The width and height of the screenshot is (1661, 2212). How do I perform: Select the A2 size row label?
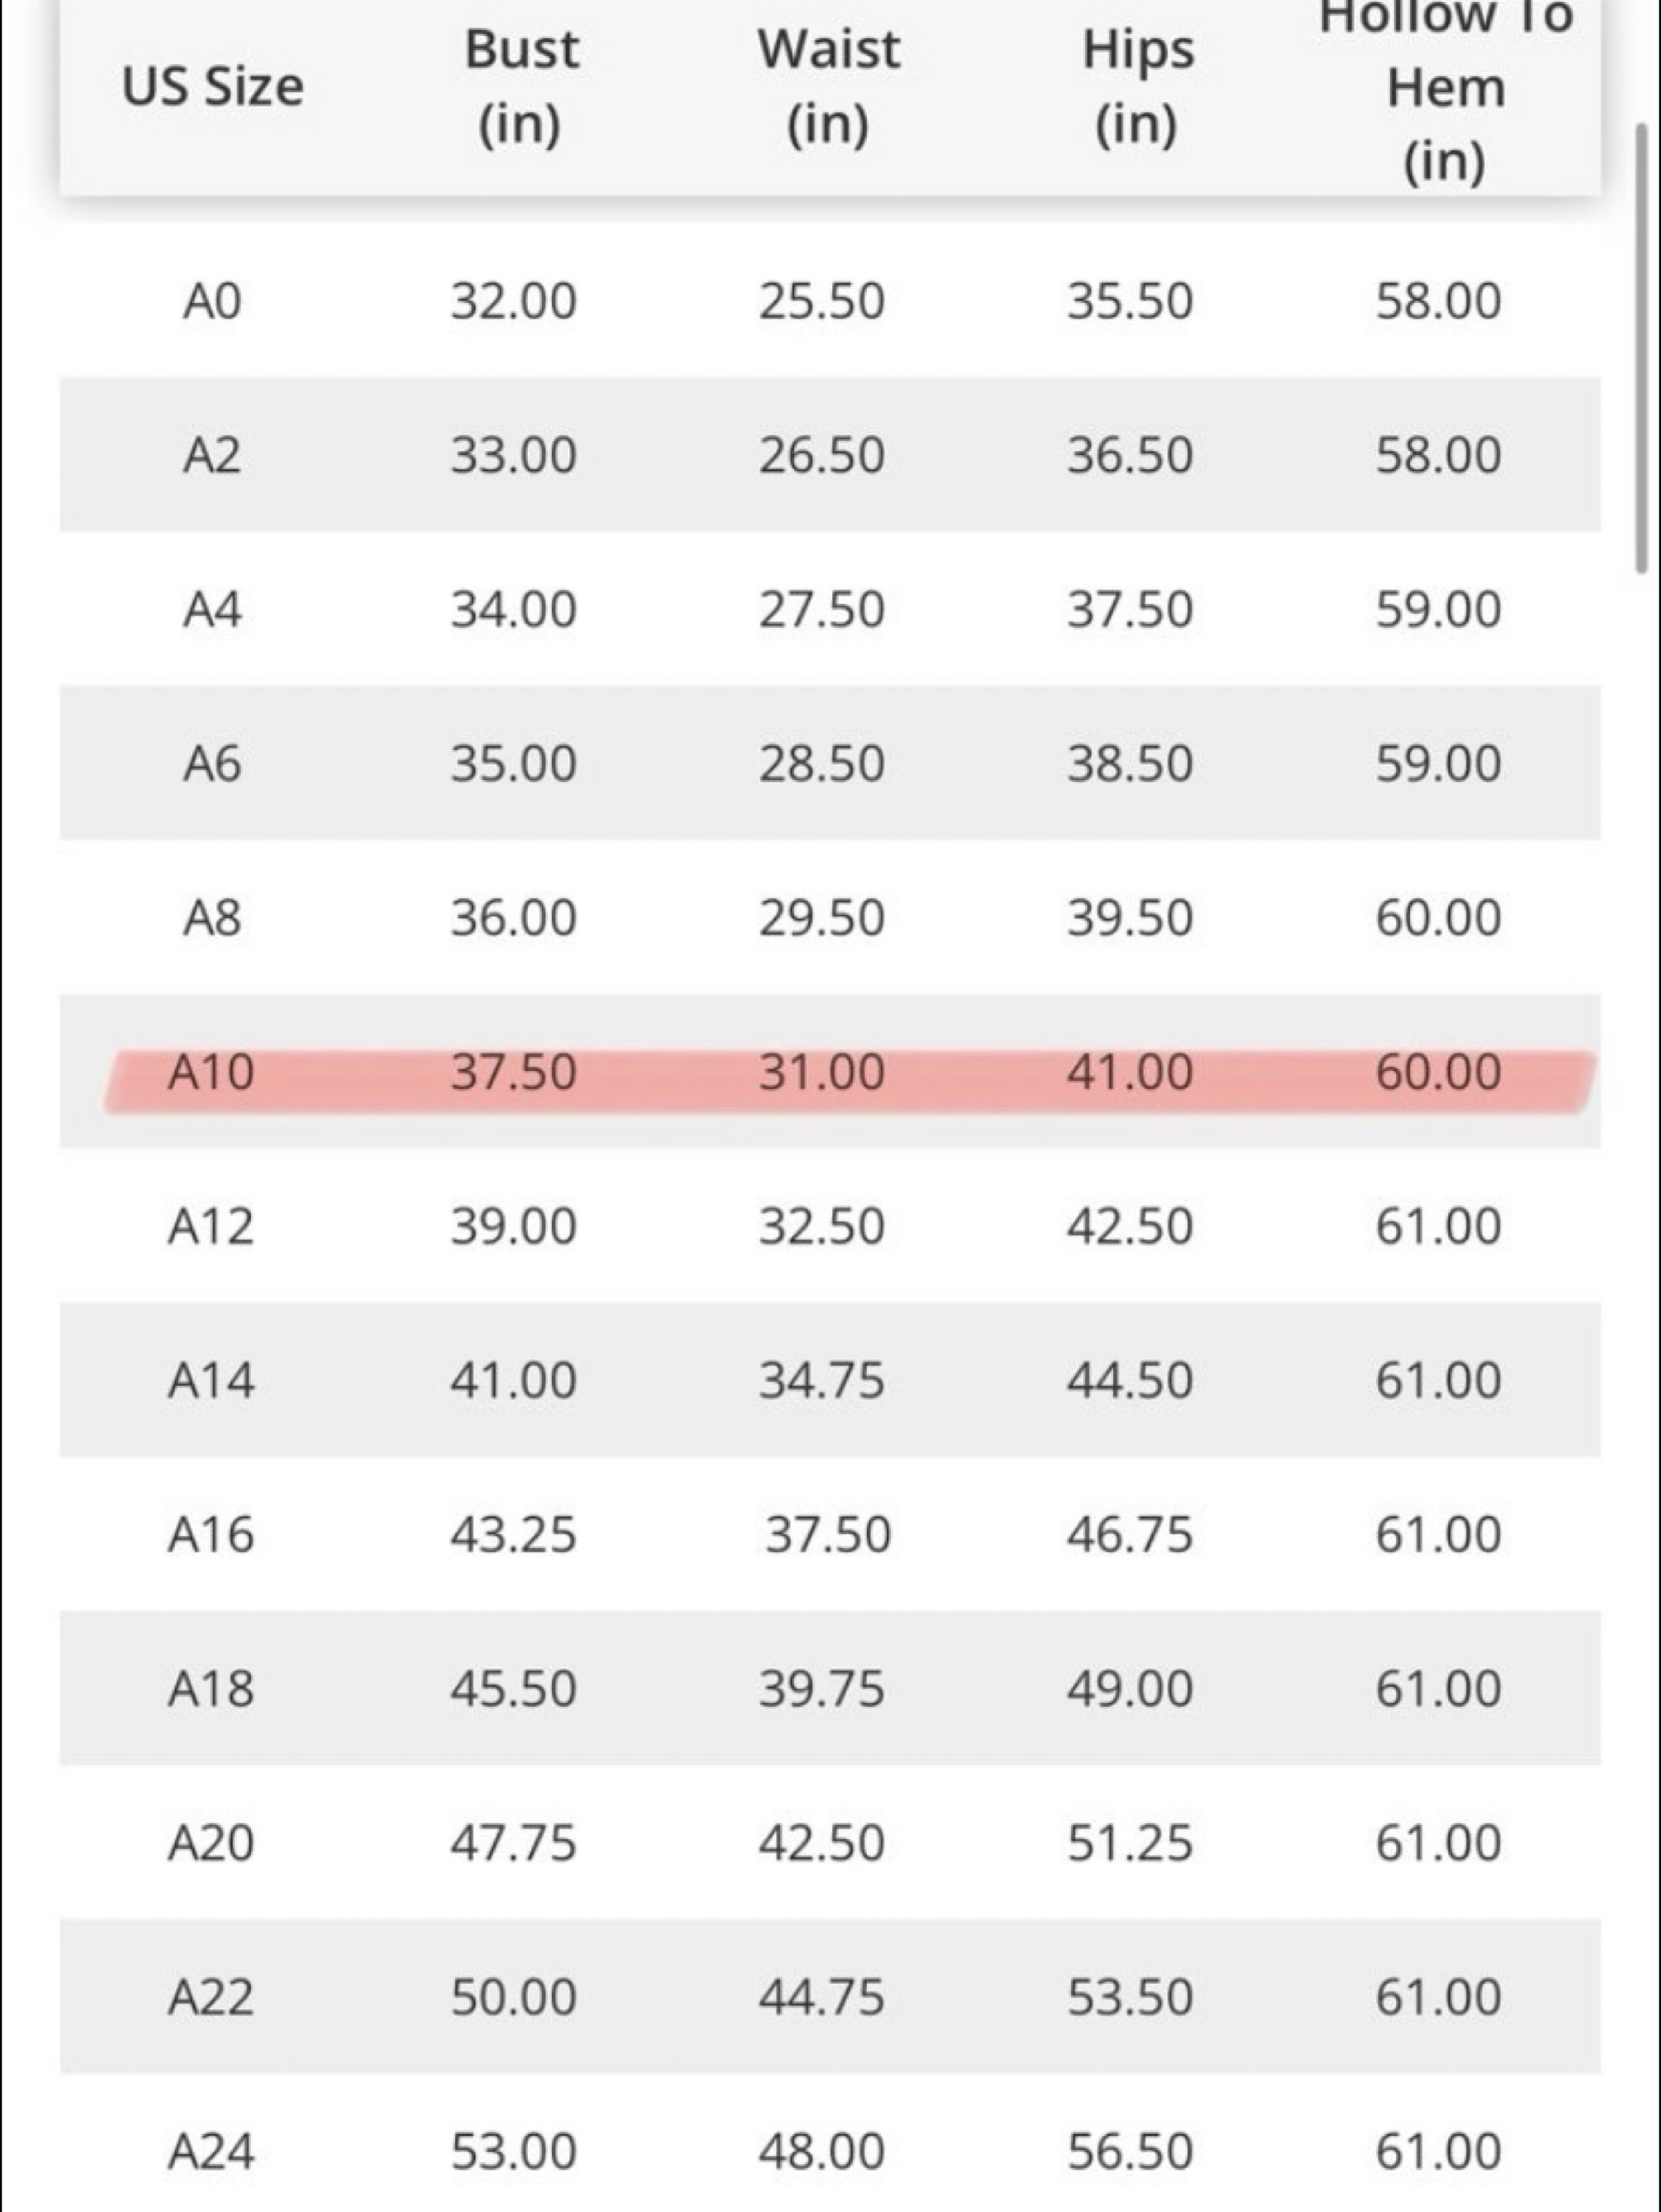pos(212,455)
